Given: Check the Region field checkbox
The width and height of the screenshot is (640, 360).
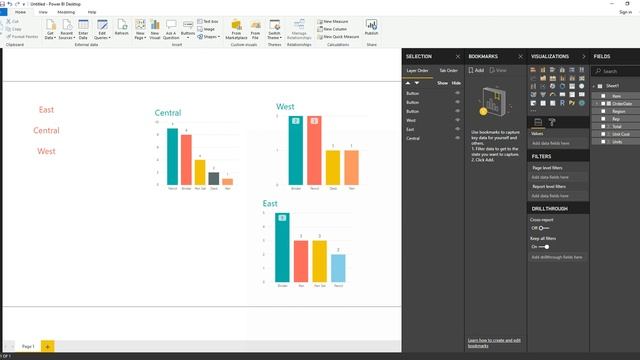Looking at the screenshot, I should click(x=603, y=111).
